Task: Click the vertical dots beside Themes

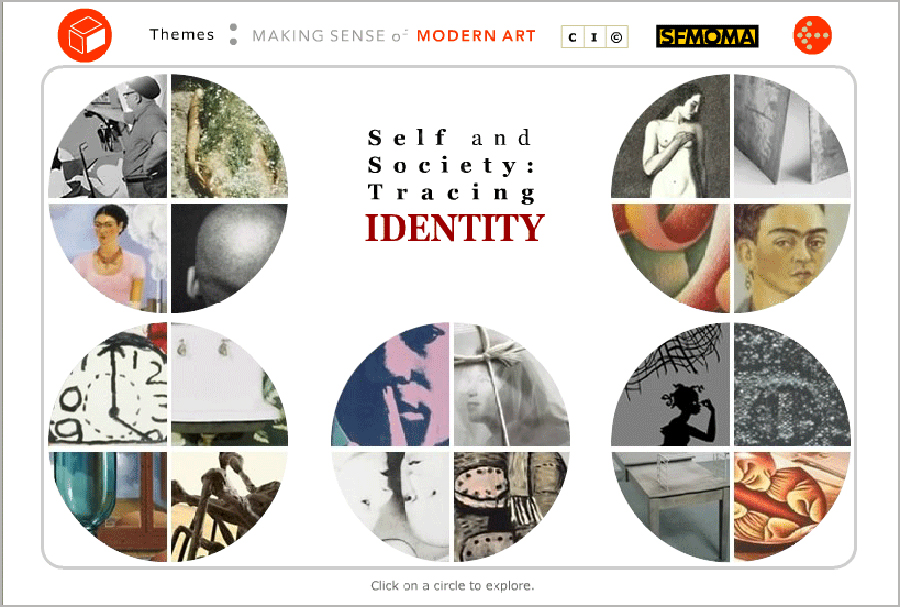Action: click(x=233, y=34)
